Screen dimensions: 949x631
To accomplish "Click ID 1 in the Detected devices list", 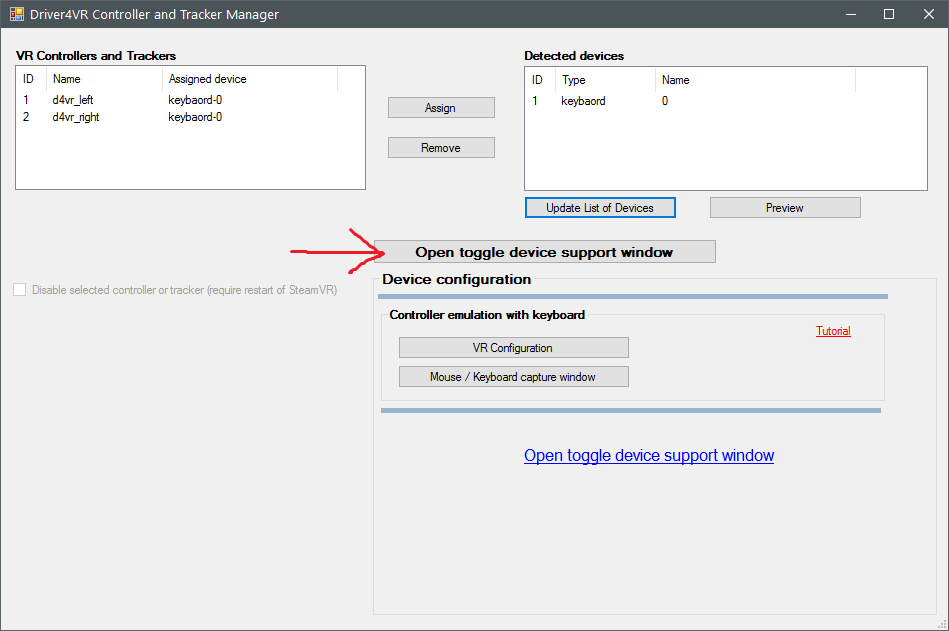I will (535, 101).
